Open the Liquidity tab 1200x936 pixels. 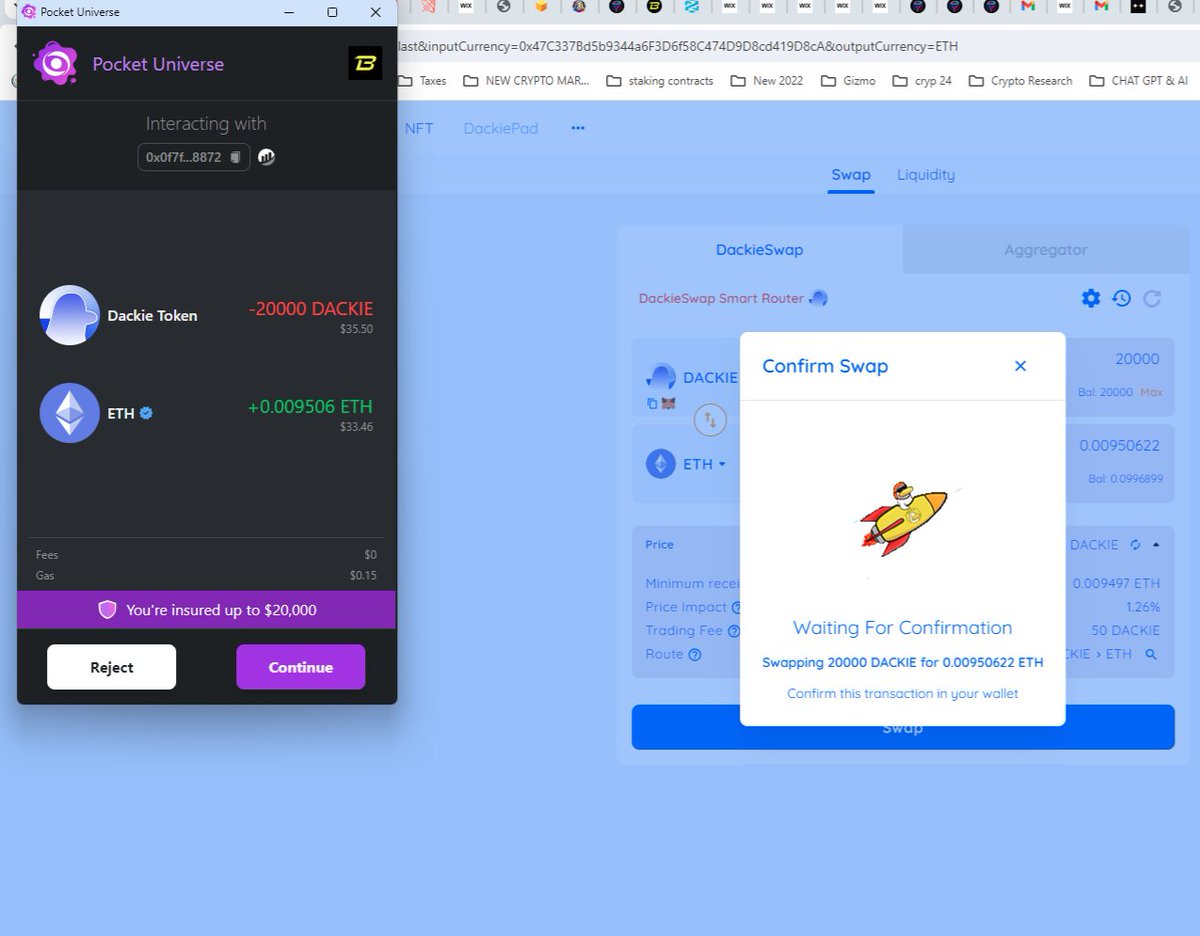pyautogui.click(x=926, y=175)
